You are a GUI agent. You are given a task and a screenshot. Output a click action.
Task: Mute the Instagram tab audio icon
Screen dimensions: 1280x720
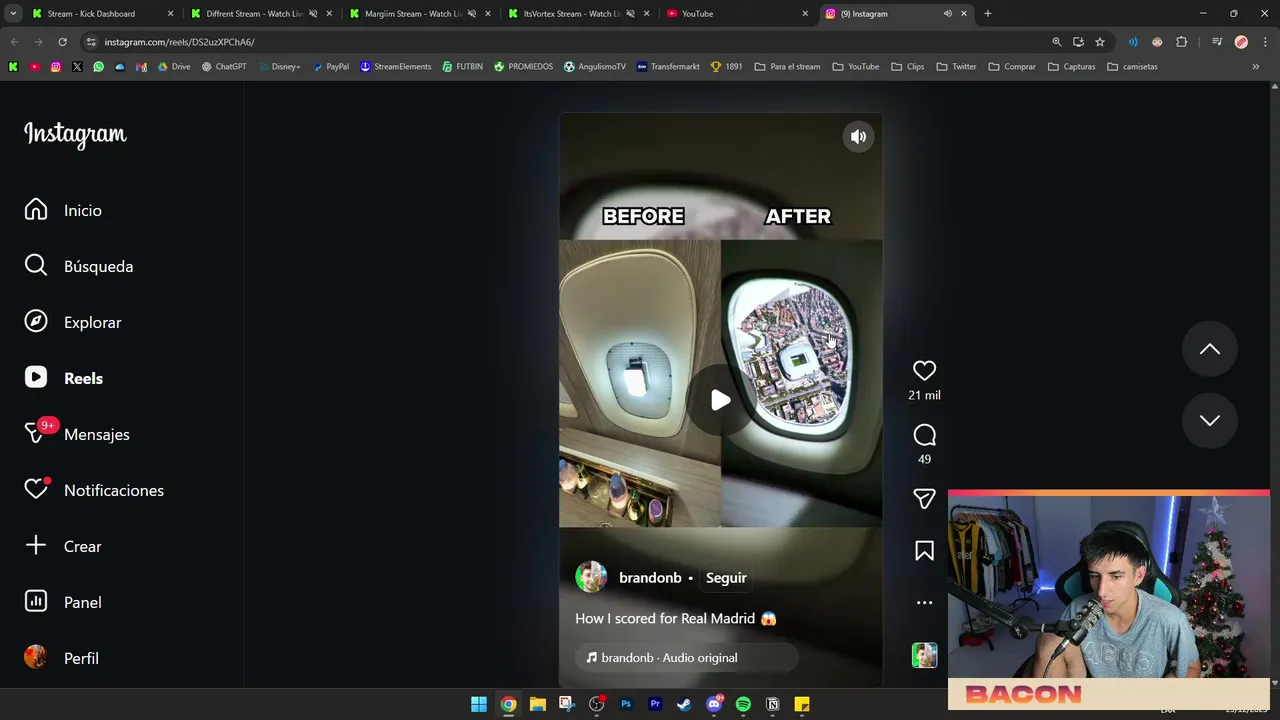click(x=947, y=14)
